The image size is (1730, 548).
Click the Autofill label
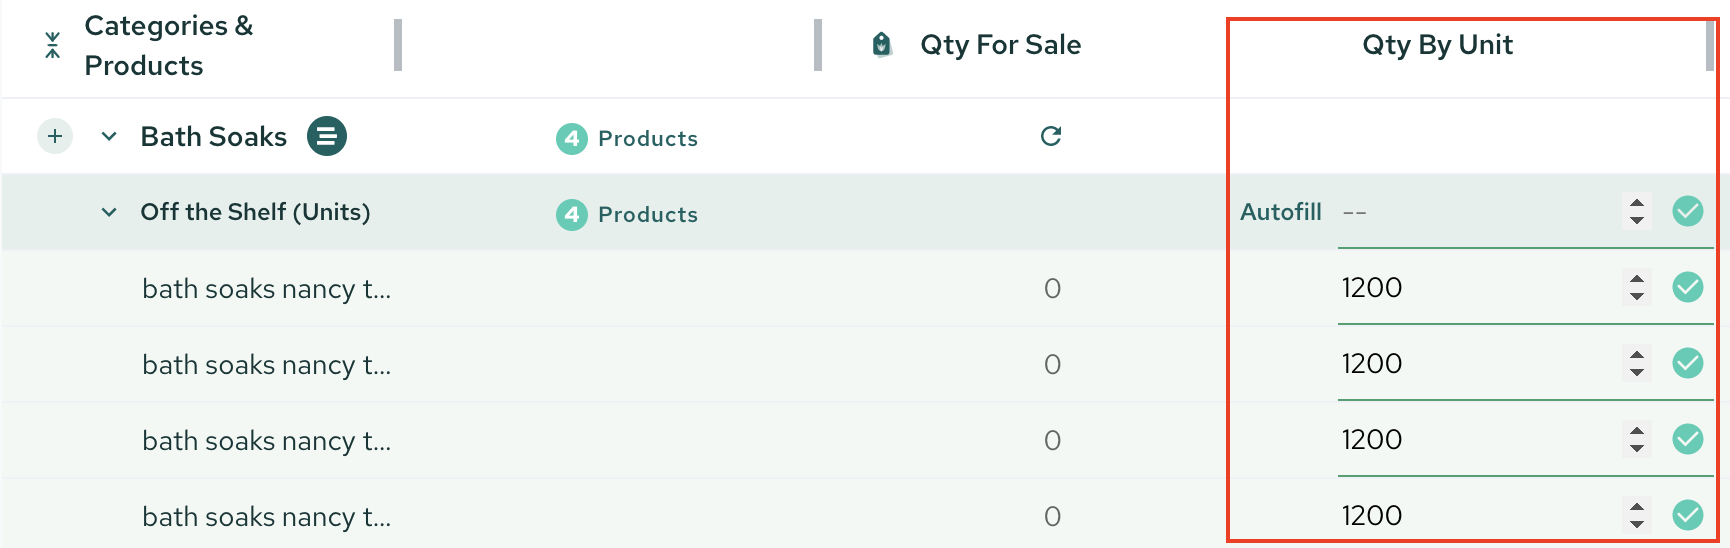[x=1281, y=212]
